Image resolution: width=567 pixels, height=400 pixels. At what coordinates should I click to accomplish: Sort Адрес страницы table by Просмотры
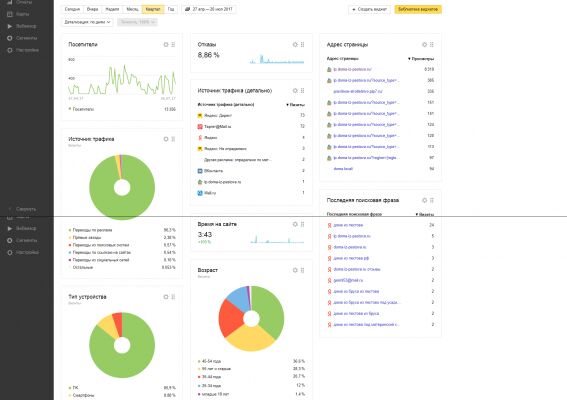421,59
